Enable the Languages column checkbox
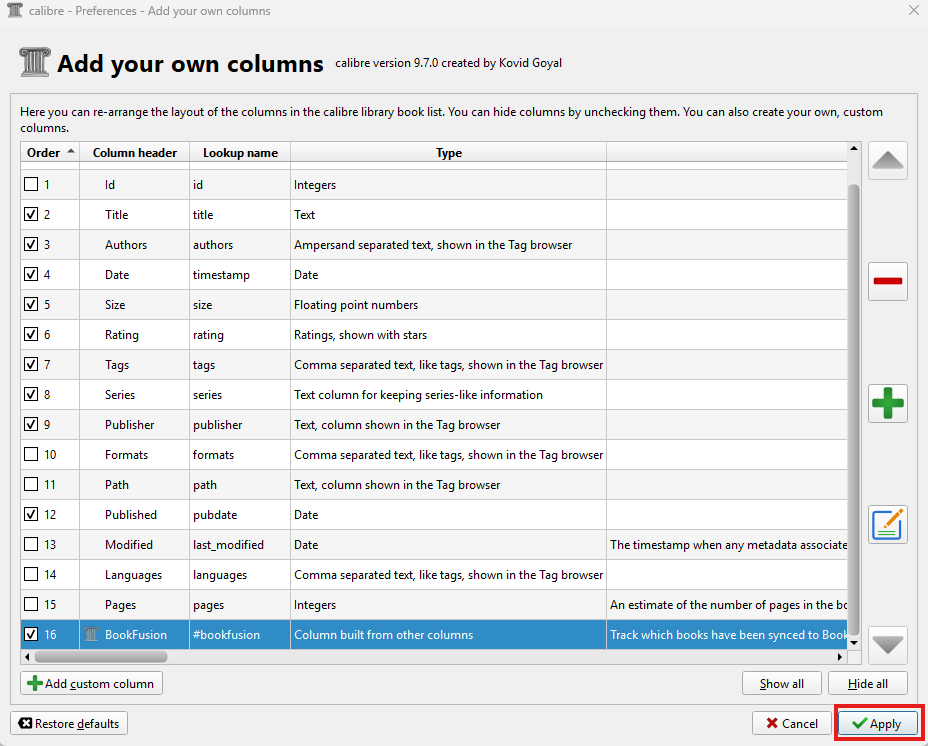Image resolution: width=928 pixels, height=746 pixels. [x=31, y=574]
